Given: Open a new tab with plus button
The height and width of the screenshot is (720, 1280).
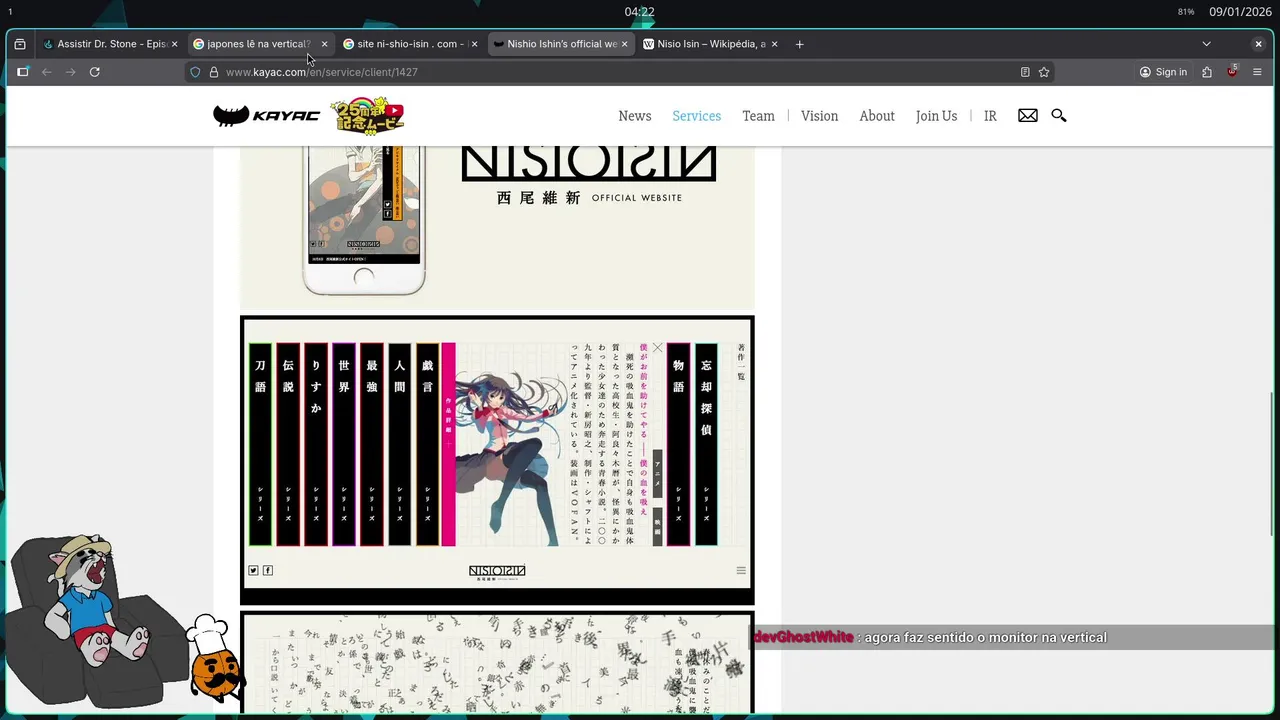Looking at the screenshot, I should [x=799, y=44].
